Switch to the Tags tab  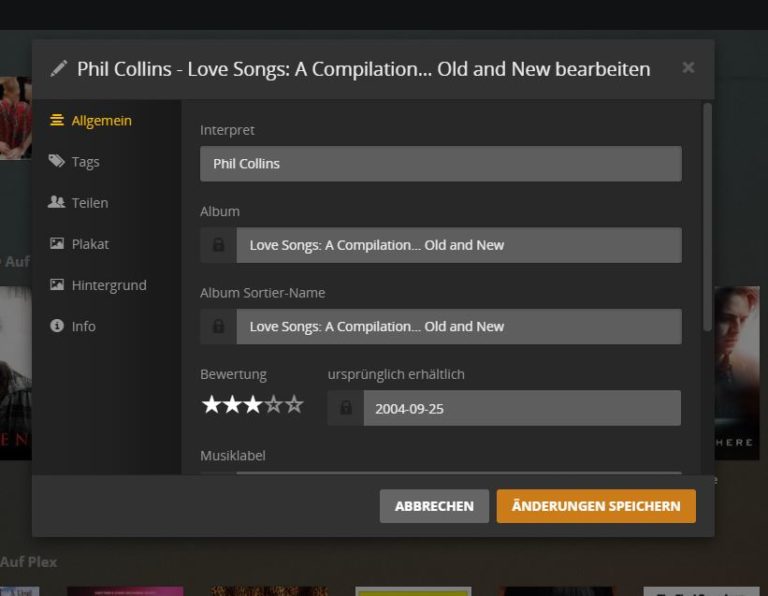point(86,162)
